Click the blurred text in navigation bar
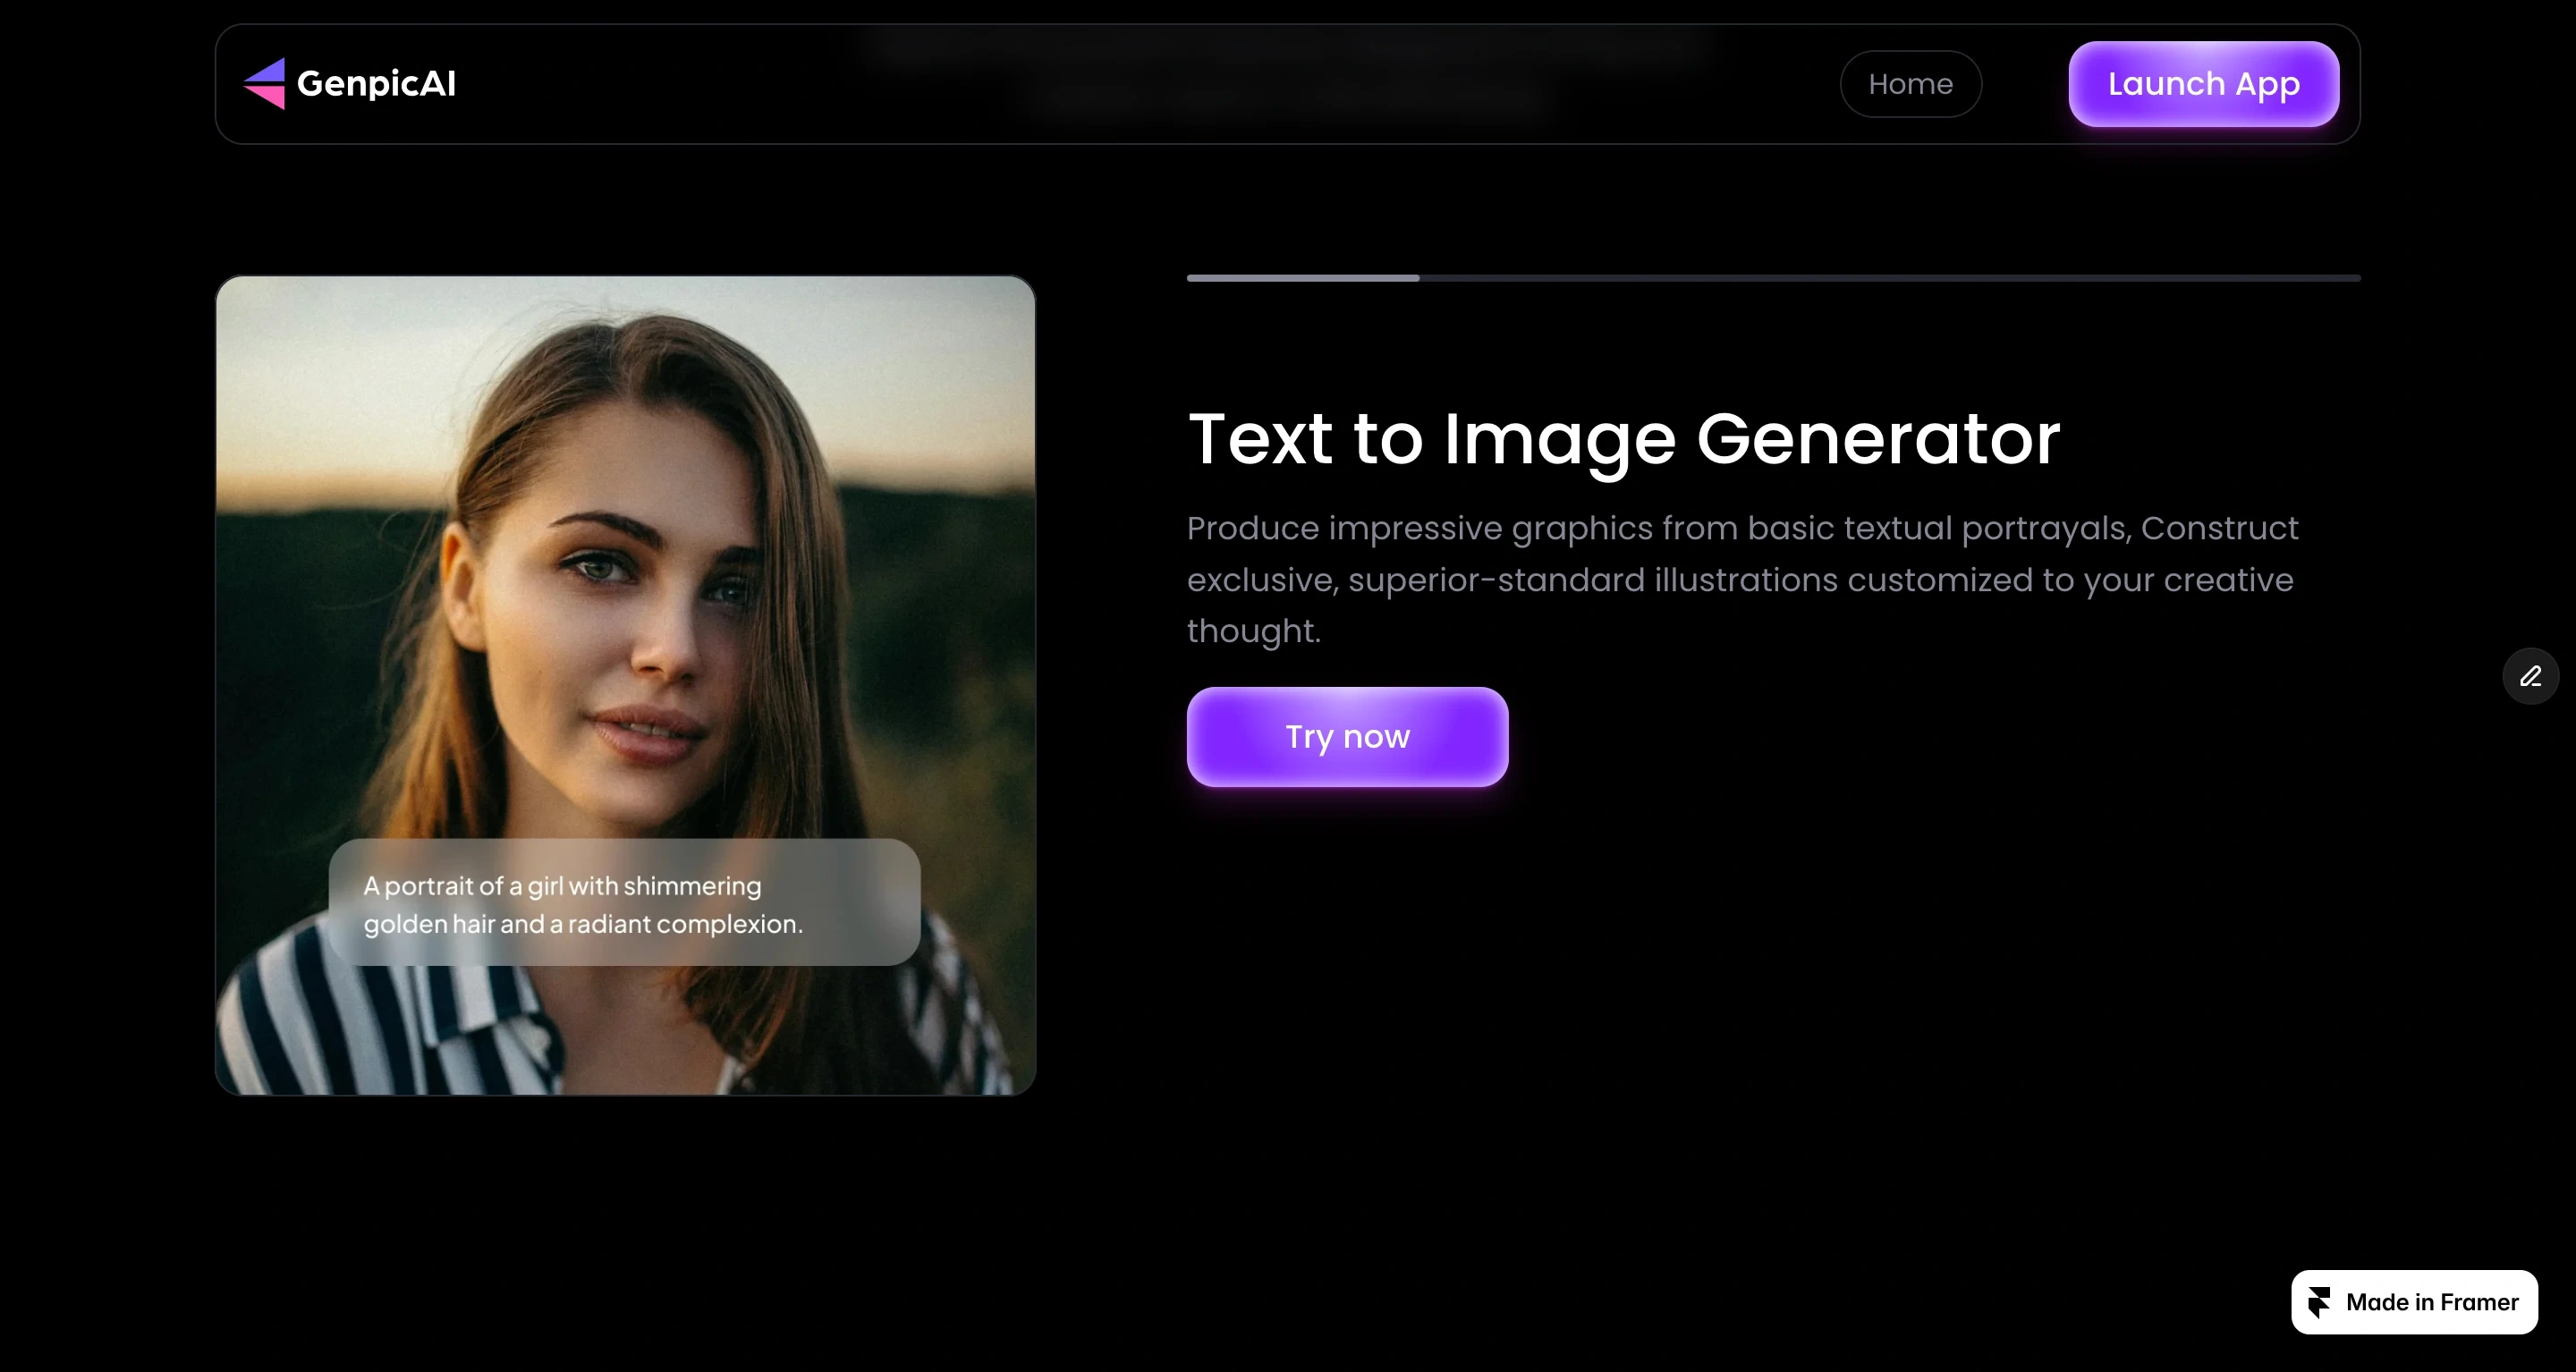2576x1372 pixels. (x=1288, y=70)
